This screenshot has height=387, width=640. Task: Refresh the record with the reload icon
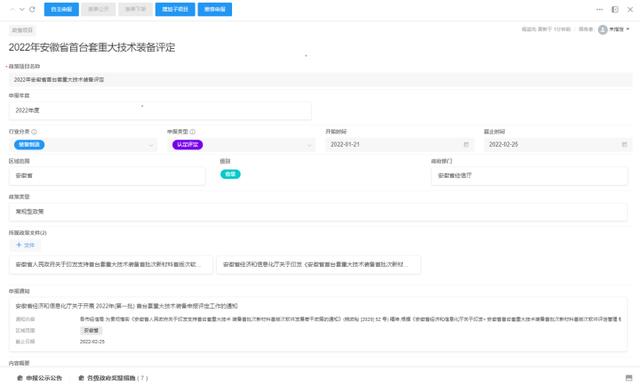point(32,9)
